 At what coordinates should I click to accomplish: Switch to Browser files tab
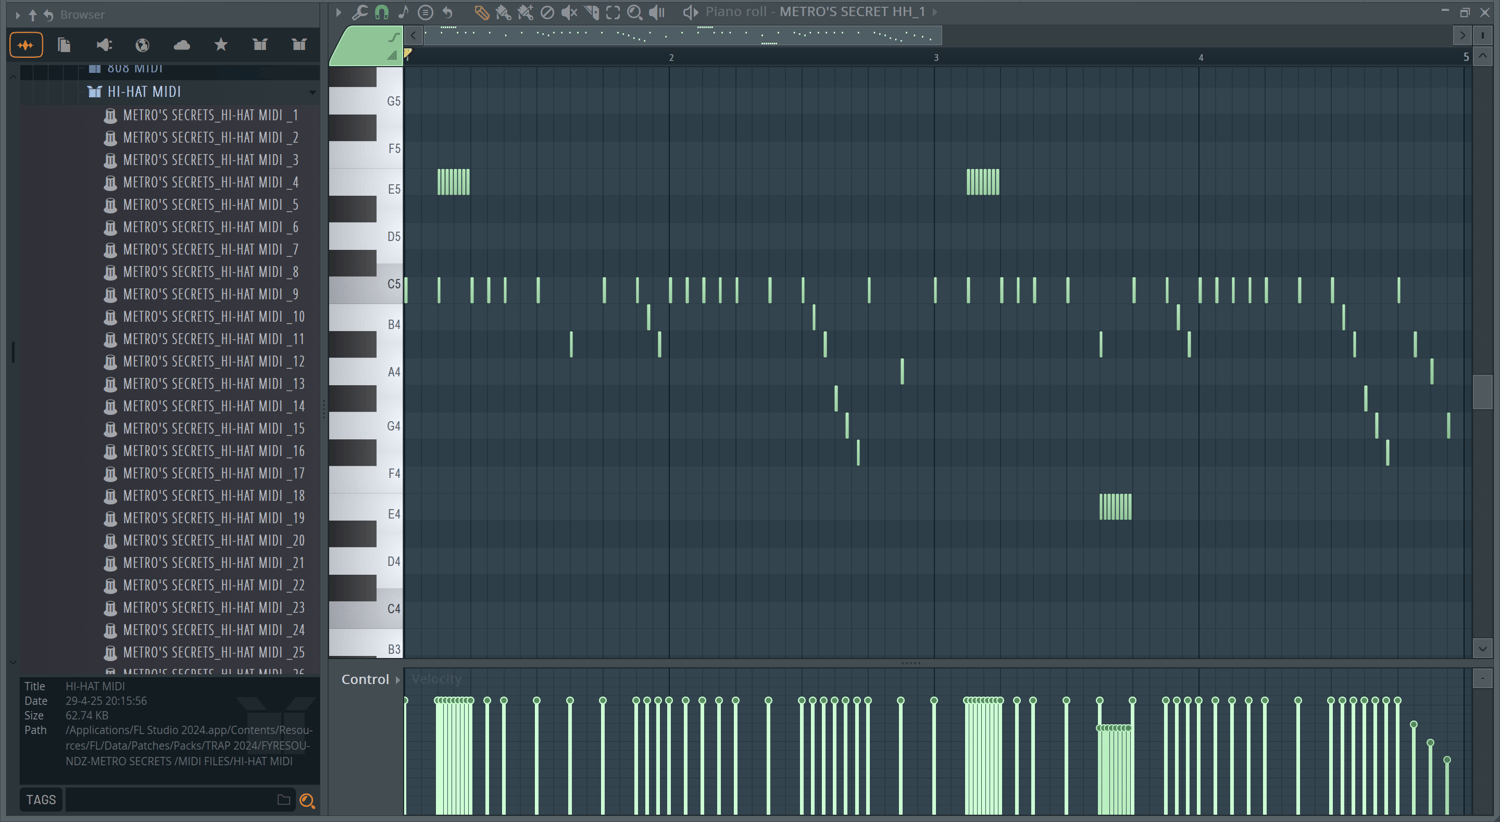[64, 45]
